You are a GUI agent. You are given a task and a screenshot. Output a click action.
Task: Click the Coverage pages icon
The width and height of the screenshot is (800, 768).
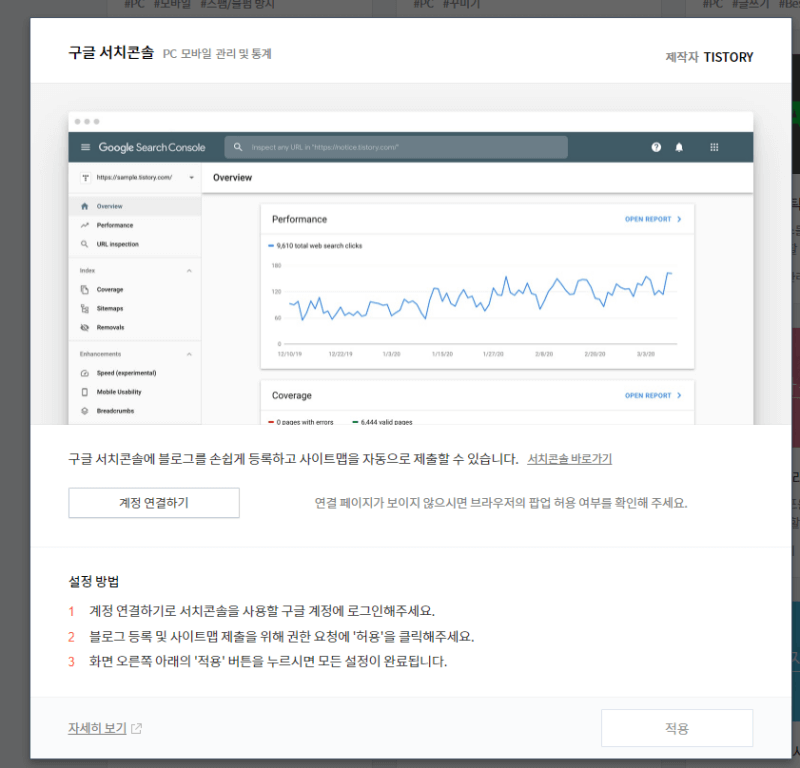pyautogui.click(x=85, y=289)
